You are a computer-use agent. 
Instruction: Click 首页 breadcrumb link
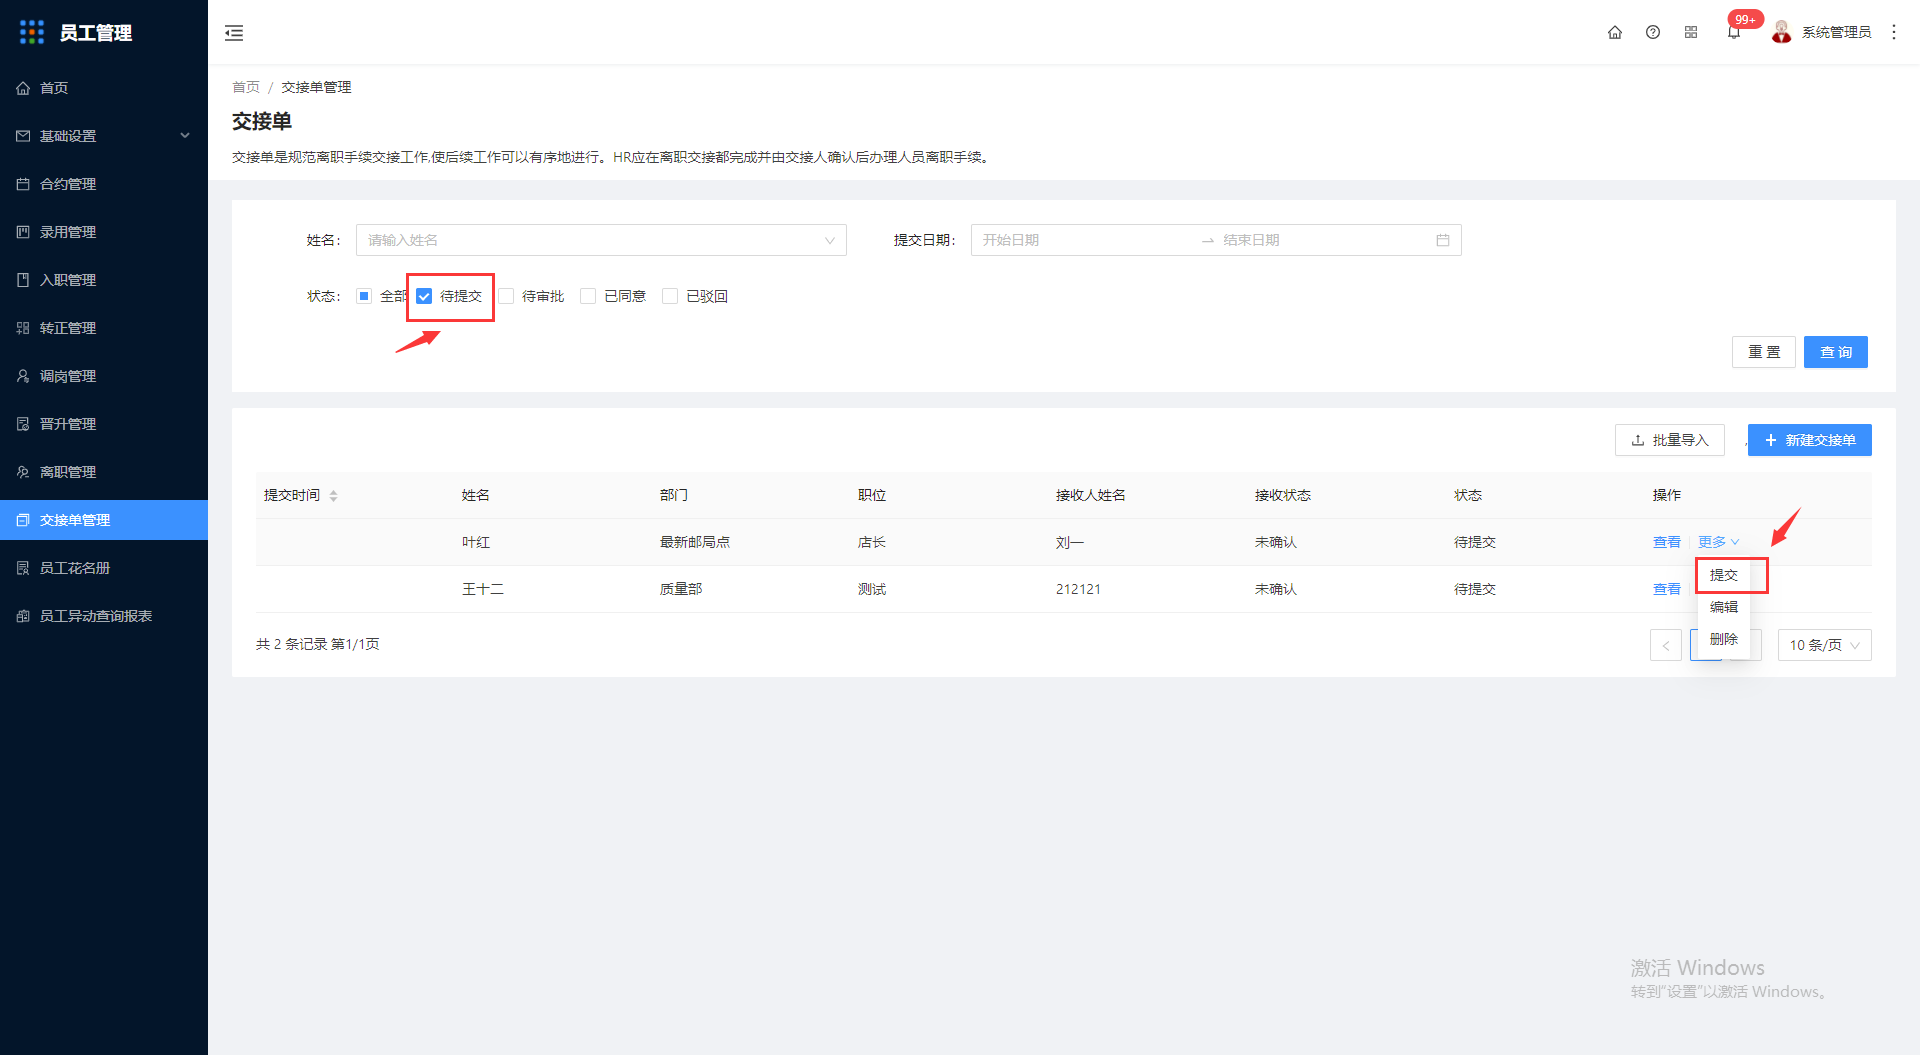[246, 87]
